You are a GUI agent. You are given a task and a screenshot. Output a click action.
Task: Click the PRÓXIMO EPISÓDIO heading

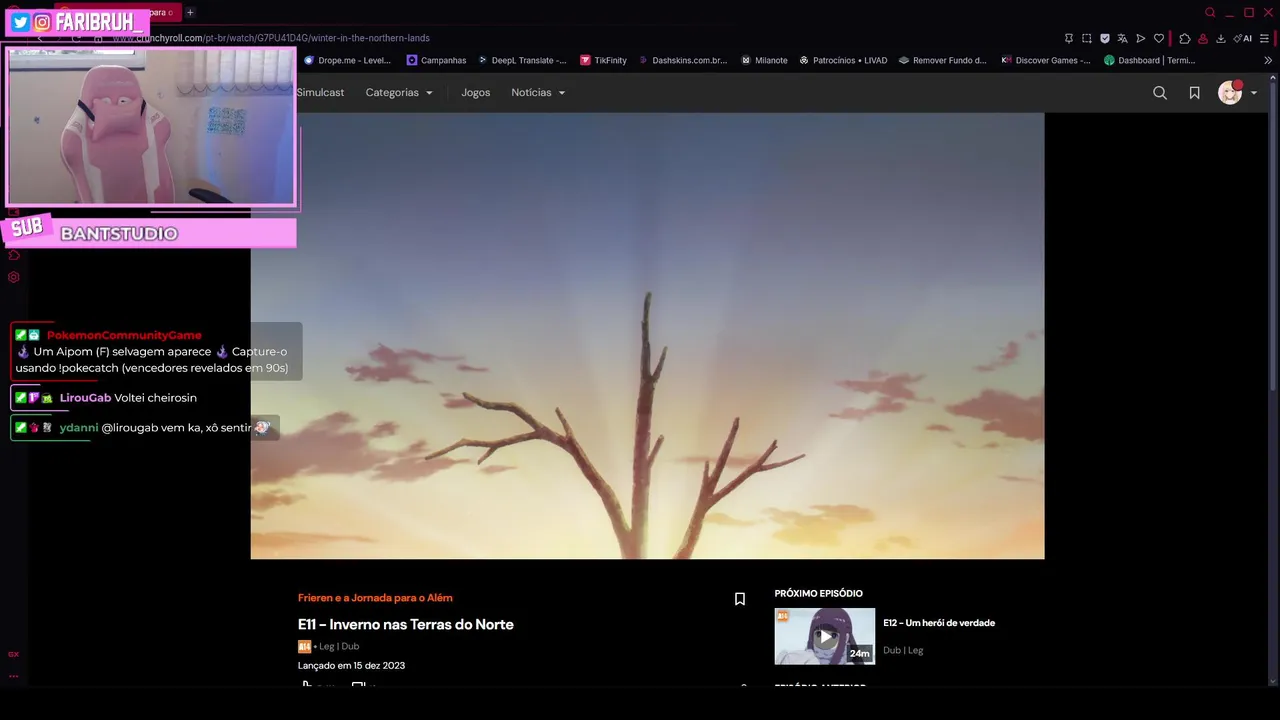pos(818,594)
